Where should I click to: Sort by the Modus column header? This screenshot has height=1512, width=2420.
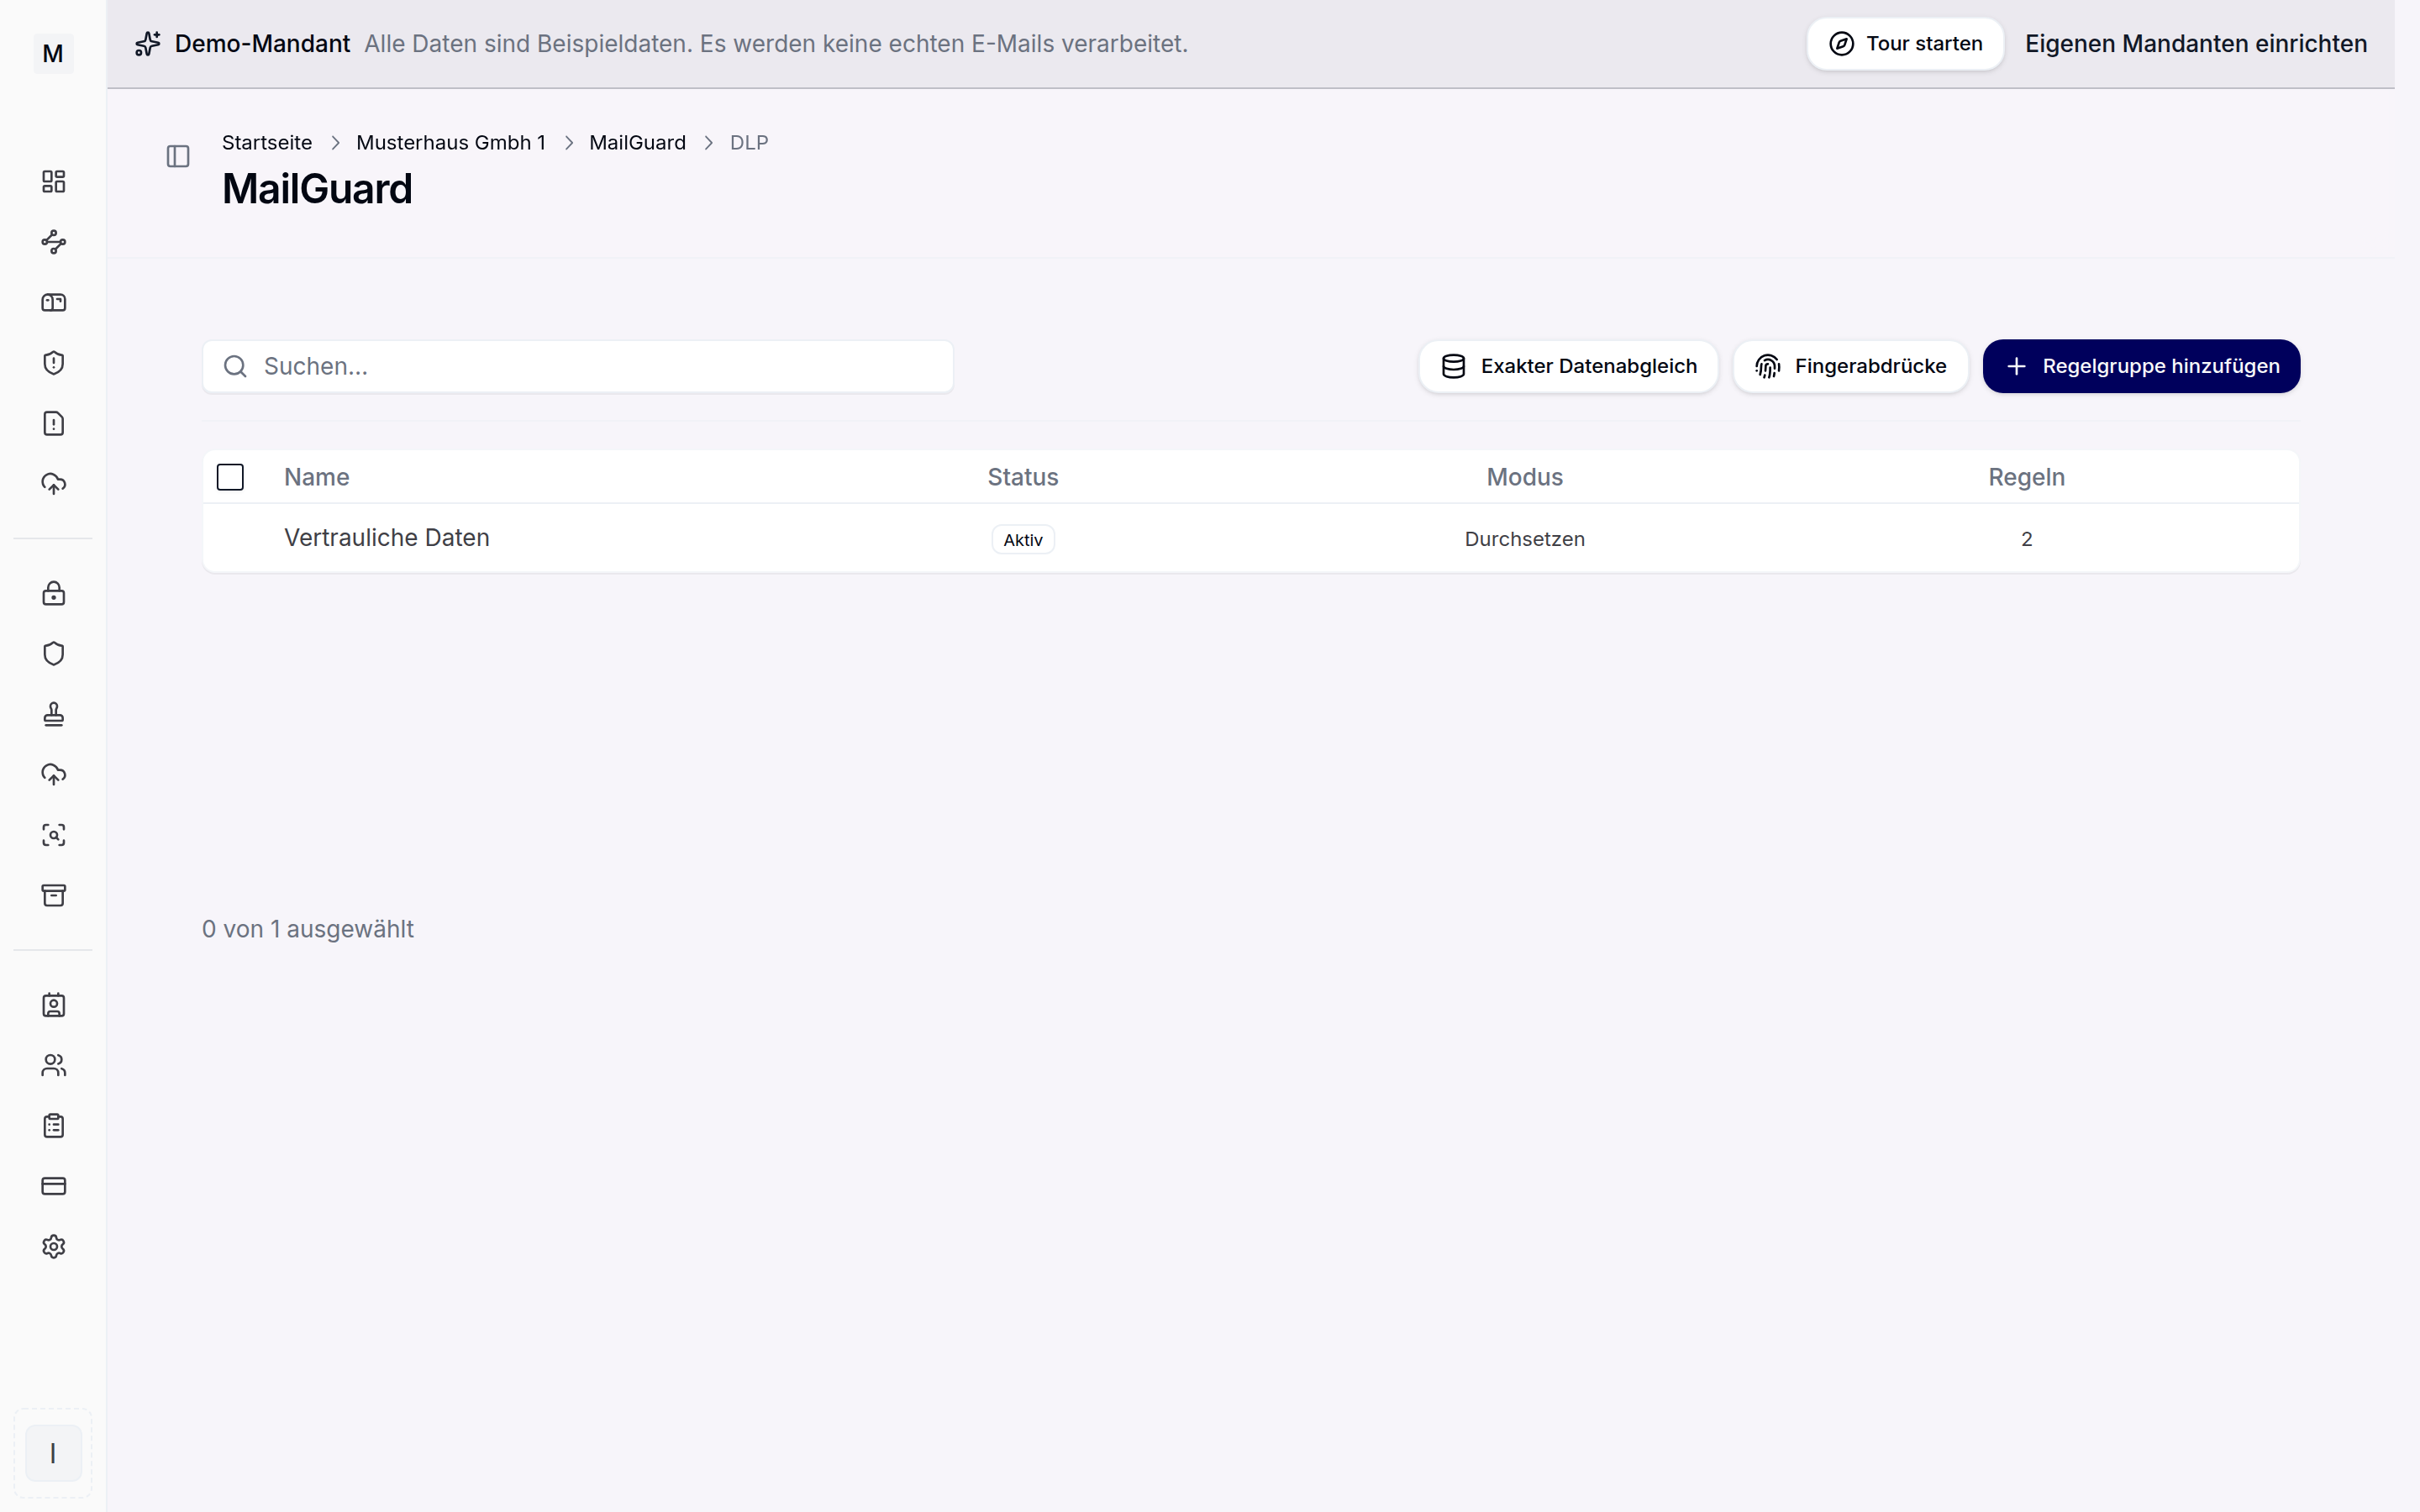pyautogui.click(x=1524, y=477)
